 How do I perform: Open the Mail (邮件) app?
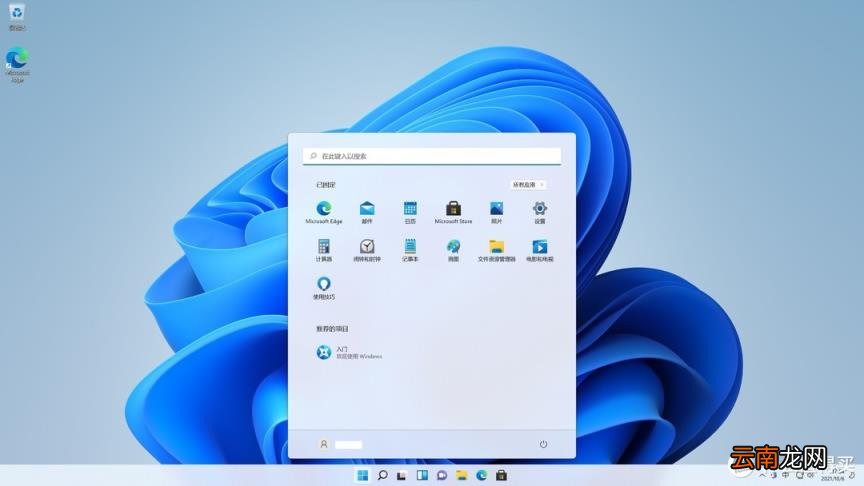click(x=367, y=212)
